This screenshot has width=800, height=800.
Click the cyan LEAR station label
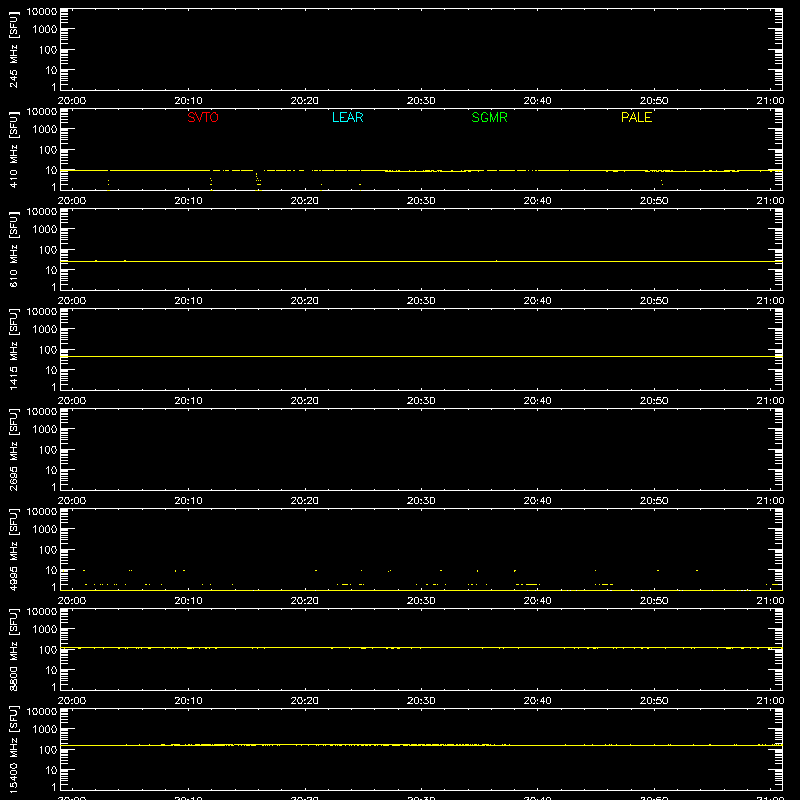[347, 117]
